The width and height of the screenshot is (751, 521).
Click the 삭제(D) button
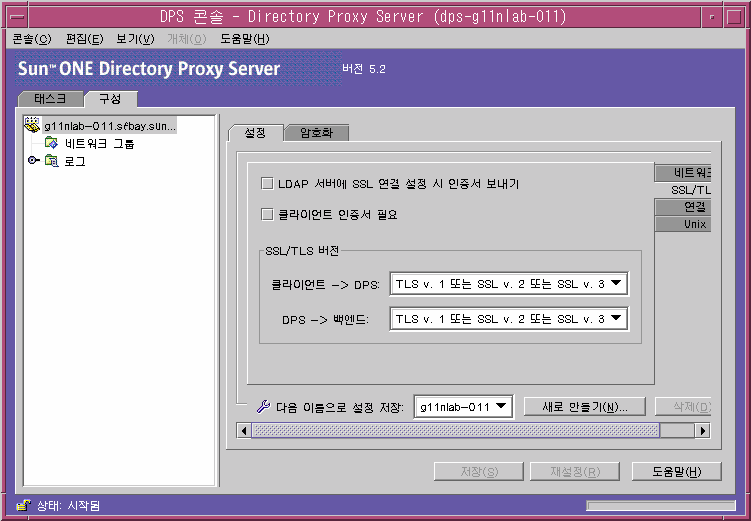coord(683,407)
